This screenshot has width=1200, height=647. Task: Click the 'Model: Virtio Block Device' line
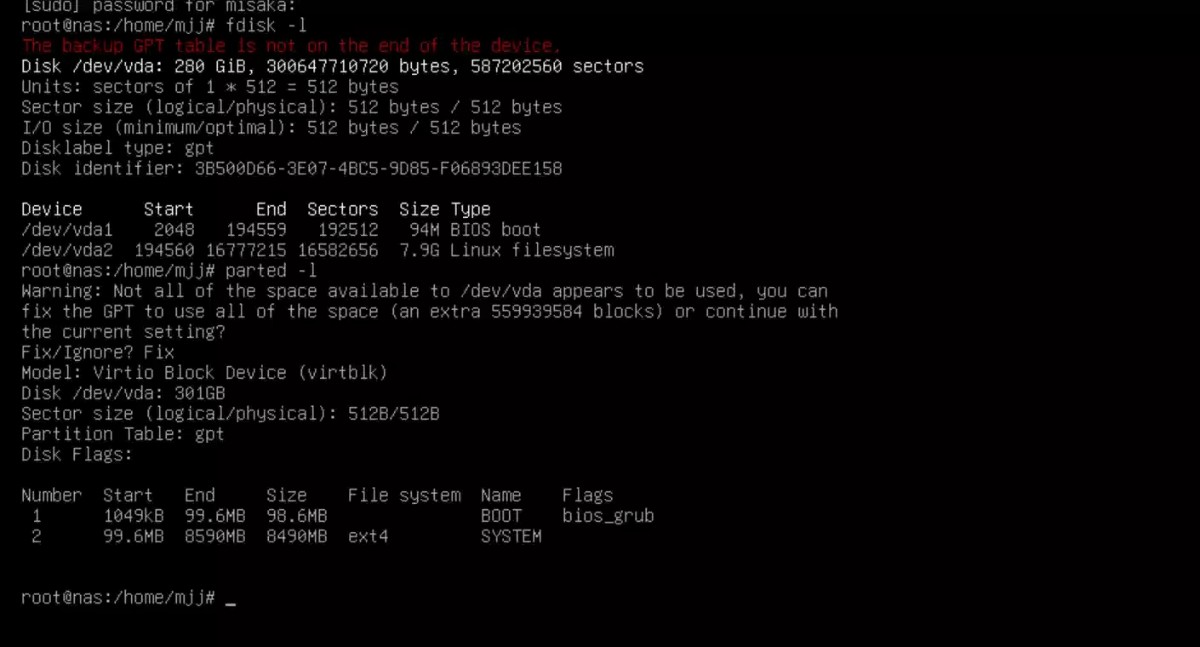[204, 372]
